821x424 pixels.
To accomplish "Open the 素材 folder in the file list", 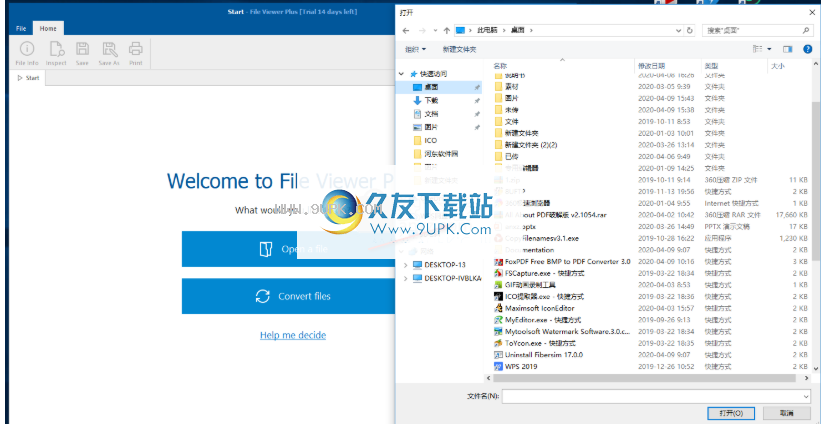I will click(x=507, y=86).
